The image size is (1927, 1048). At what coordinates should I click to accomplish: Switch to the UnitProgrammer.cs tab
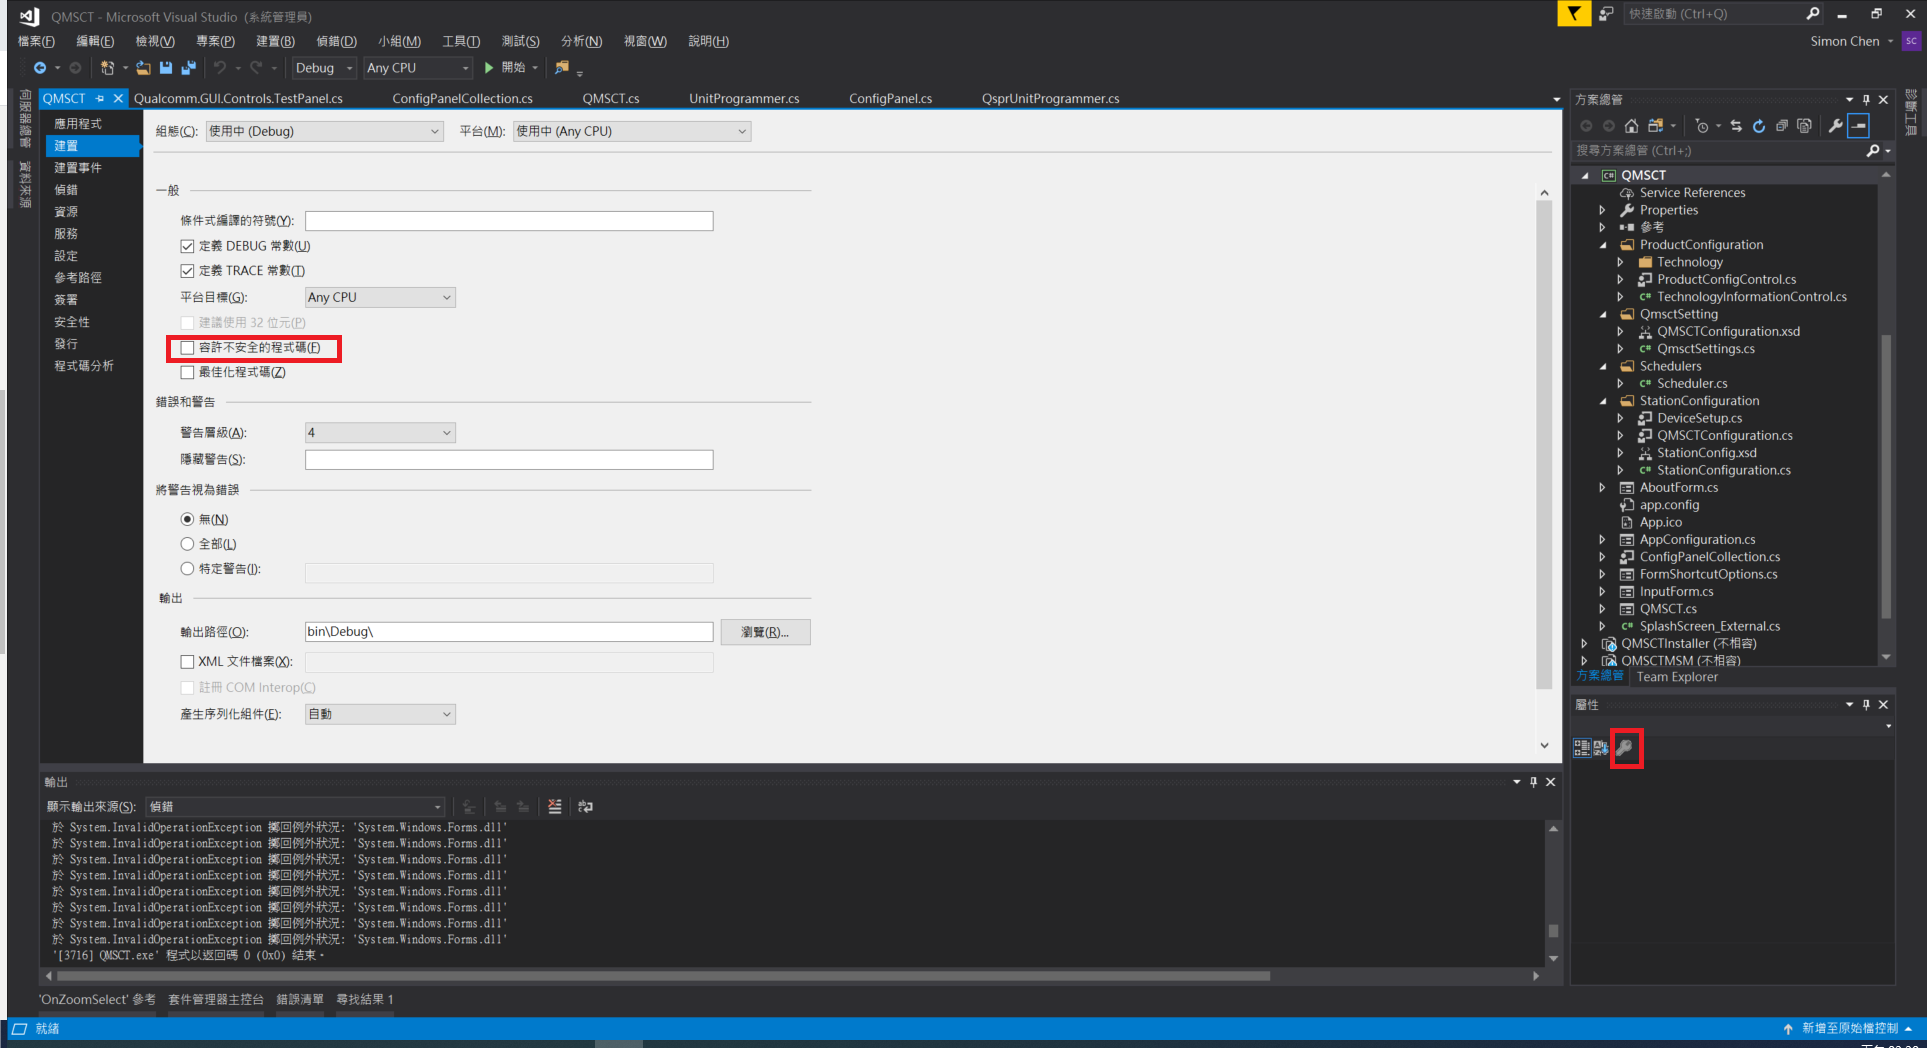(x=744, y=98)
